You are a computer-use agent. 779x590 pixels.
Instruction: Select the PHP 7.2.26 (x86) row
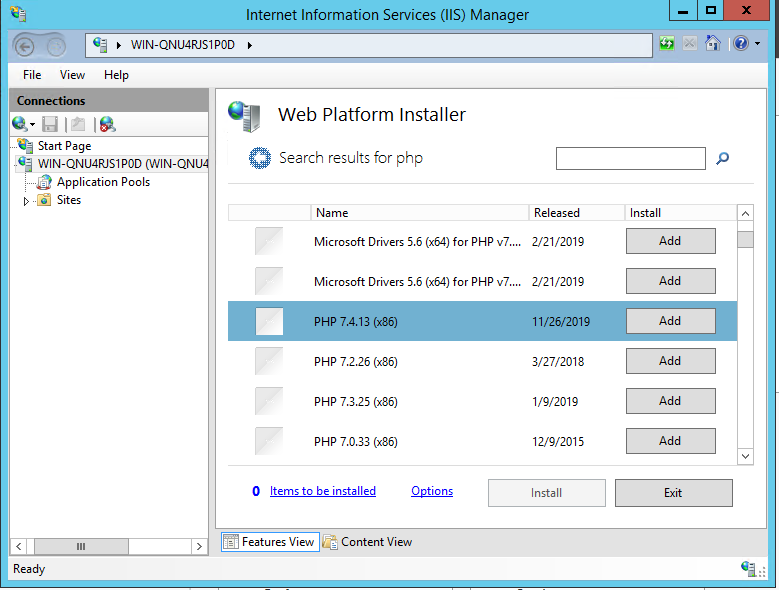pos(482,362)
